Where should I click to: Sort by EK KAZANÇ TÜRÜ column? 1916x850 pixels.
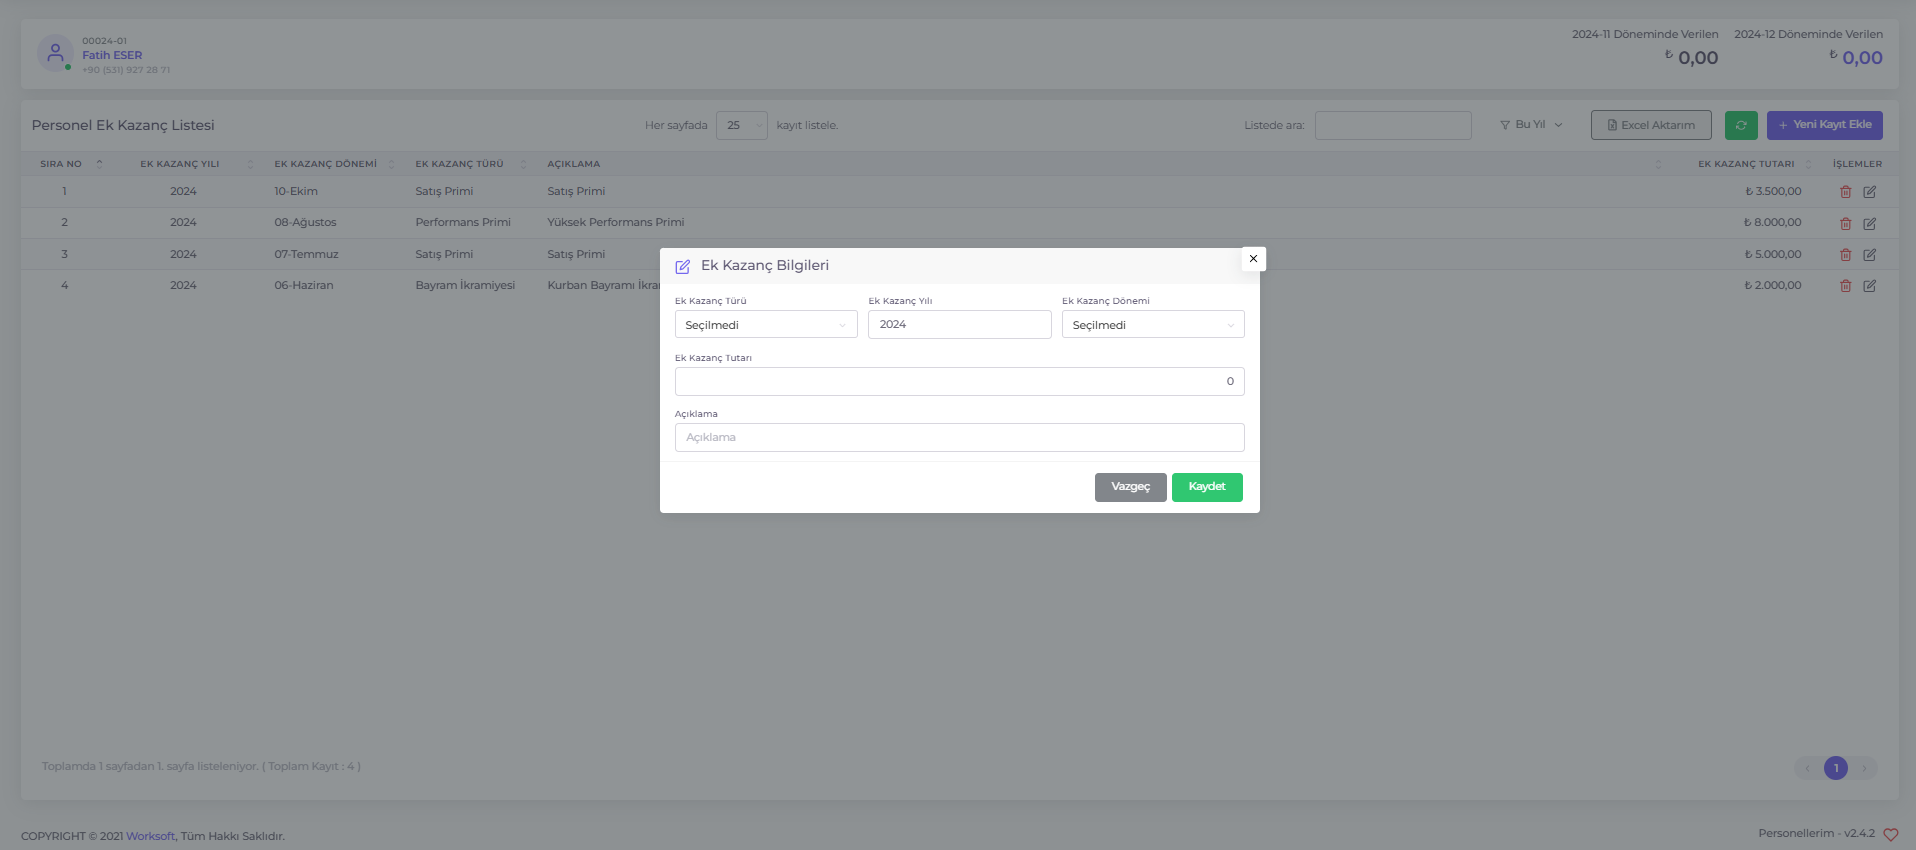469,164
